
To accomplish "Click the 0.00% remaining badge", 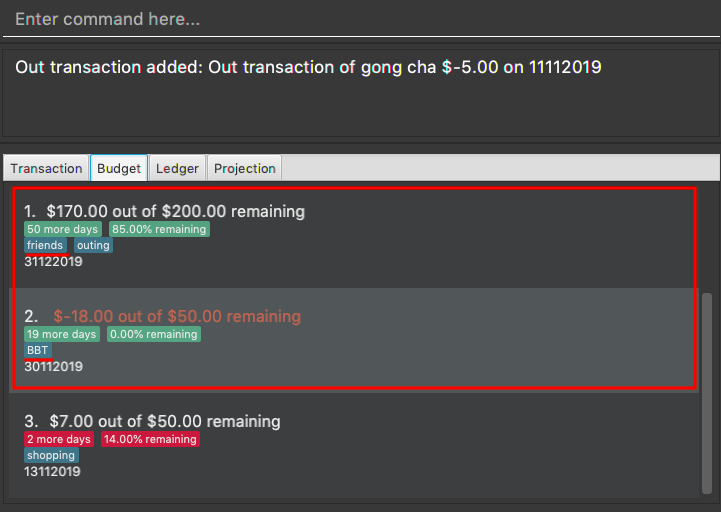I will tap(154, 334).
